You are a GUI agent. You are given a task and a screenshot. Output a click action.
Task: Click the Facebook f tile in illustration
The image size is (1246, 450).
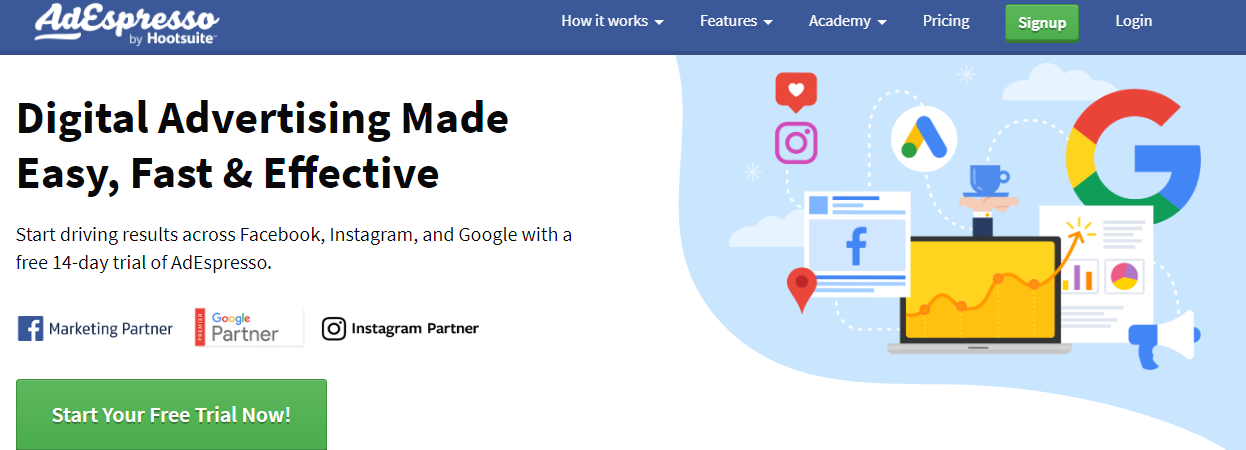tap(857, 246)
